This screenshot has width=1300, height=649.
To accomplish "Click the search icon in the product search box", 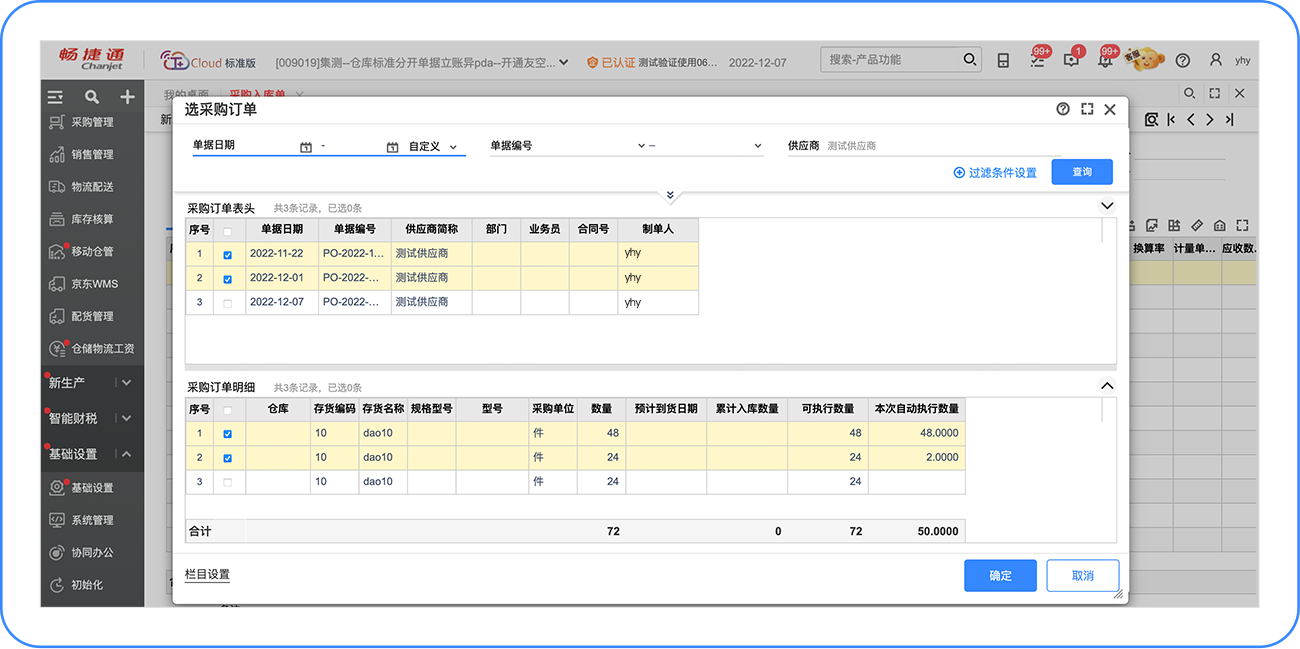I will tap(970, 60).
